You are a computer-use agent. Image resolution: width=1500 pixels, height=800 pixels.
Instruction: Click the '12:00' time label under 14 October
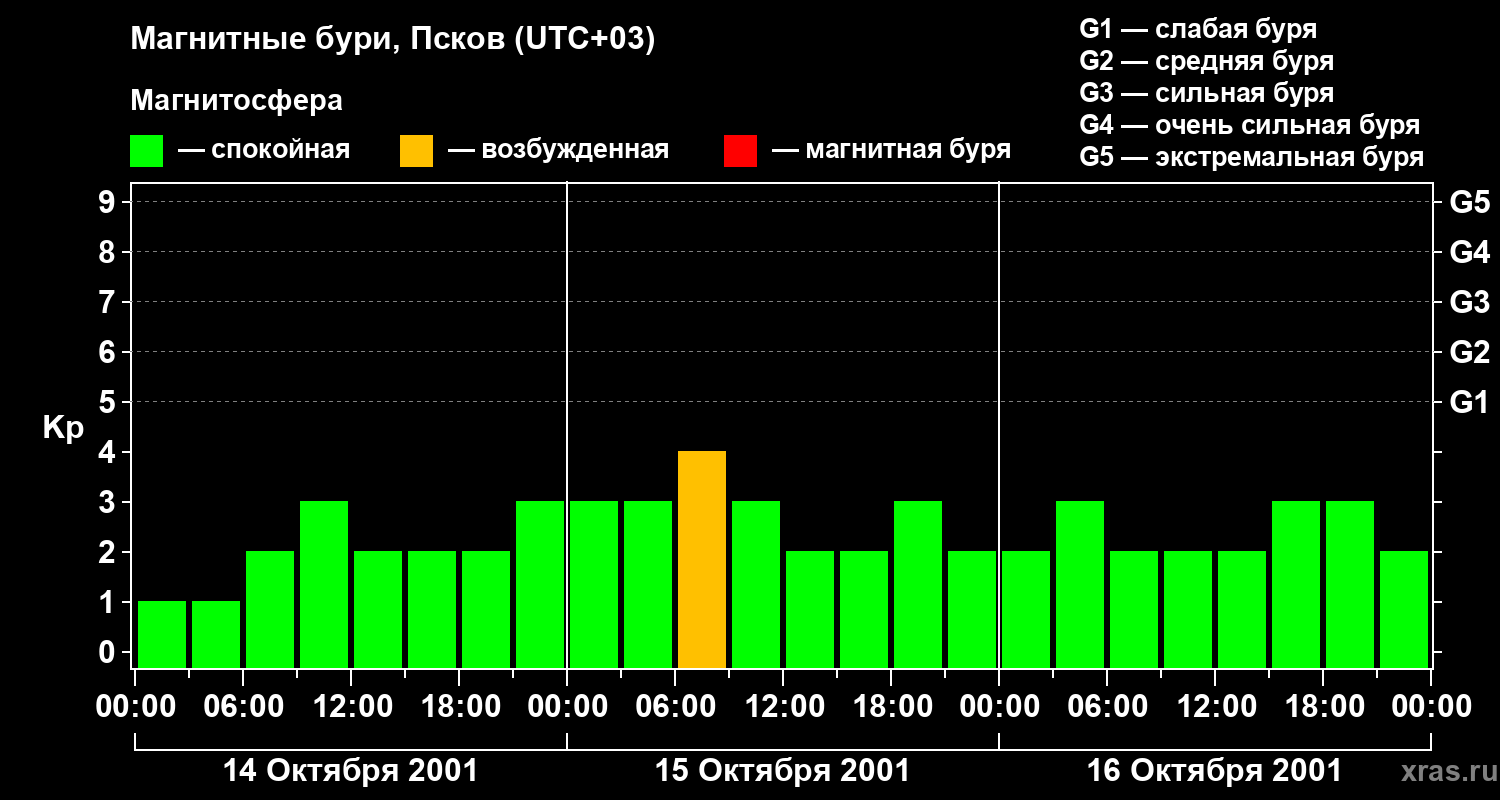click(351, 707)
